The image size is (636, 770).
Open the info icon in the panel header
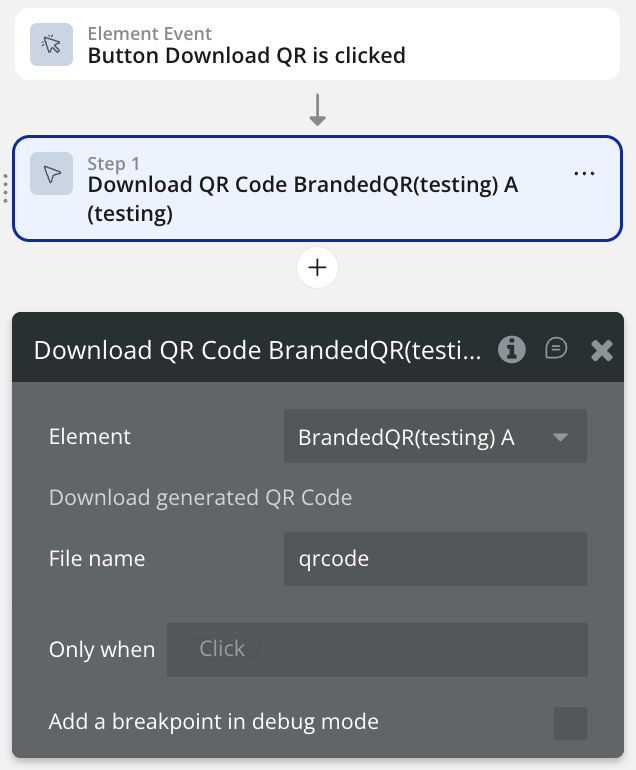coord(512,349)
